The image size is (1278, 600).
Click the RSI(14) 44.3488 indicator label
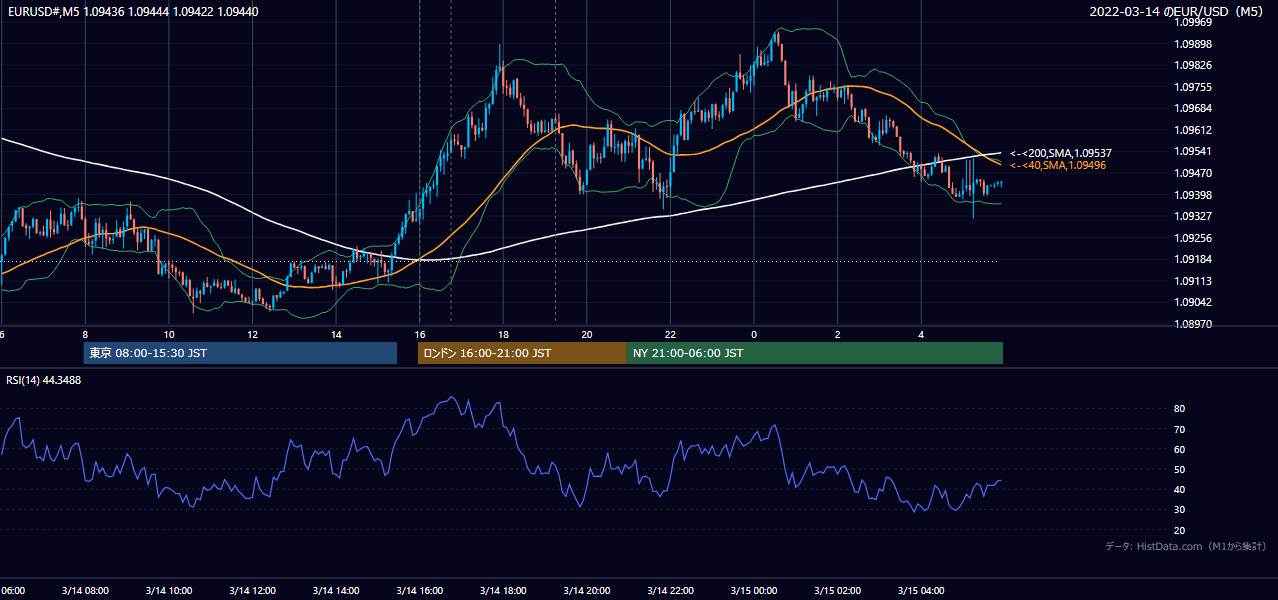coord(43,379)
